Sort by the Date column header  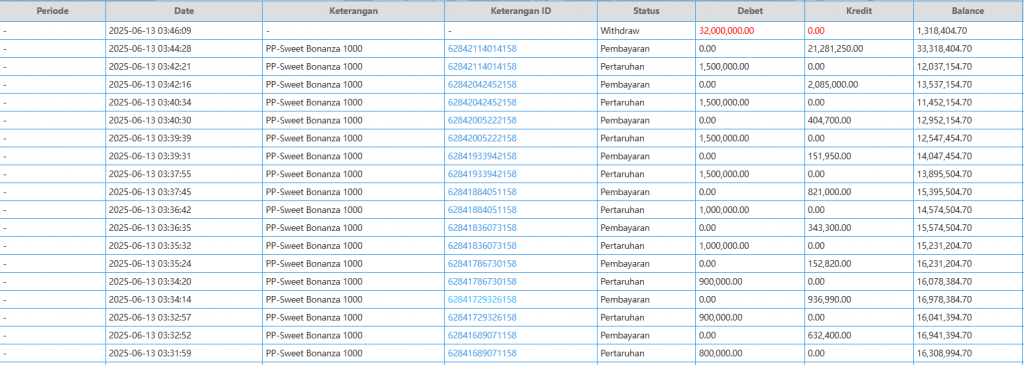click(x=184, y=11)
